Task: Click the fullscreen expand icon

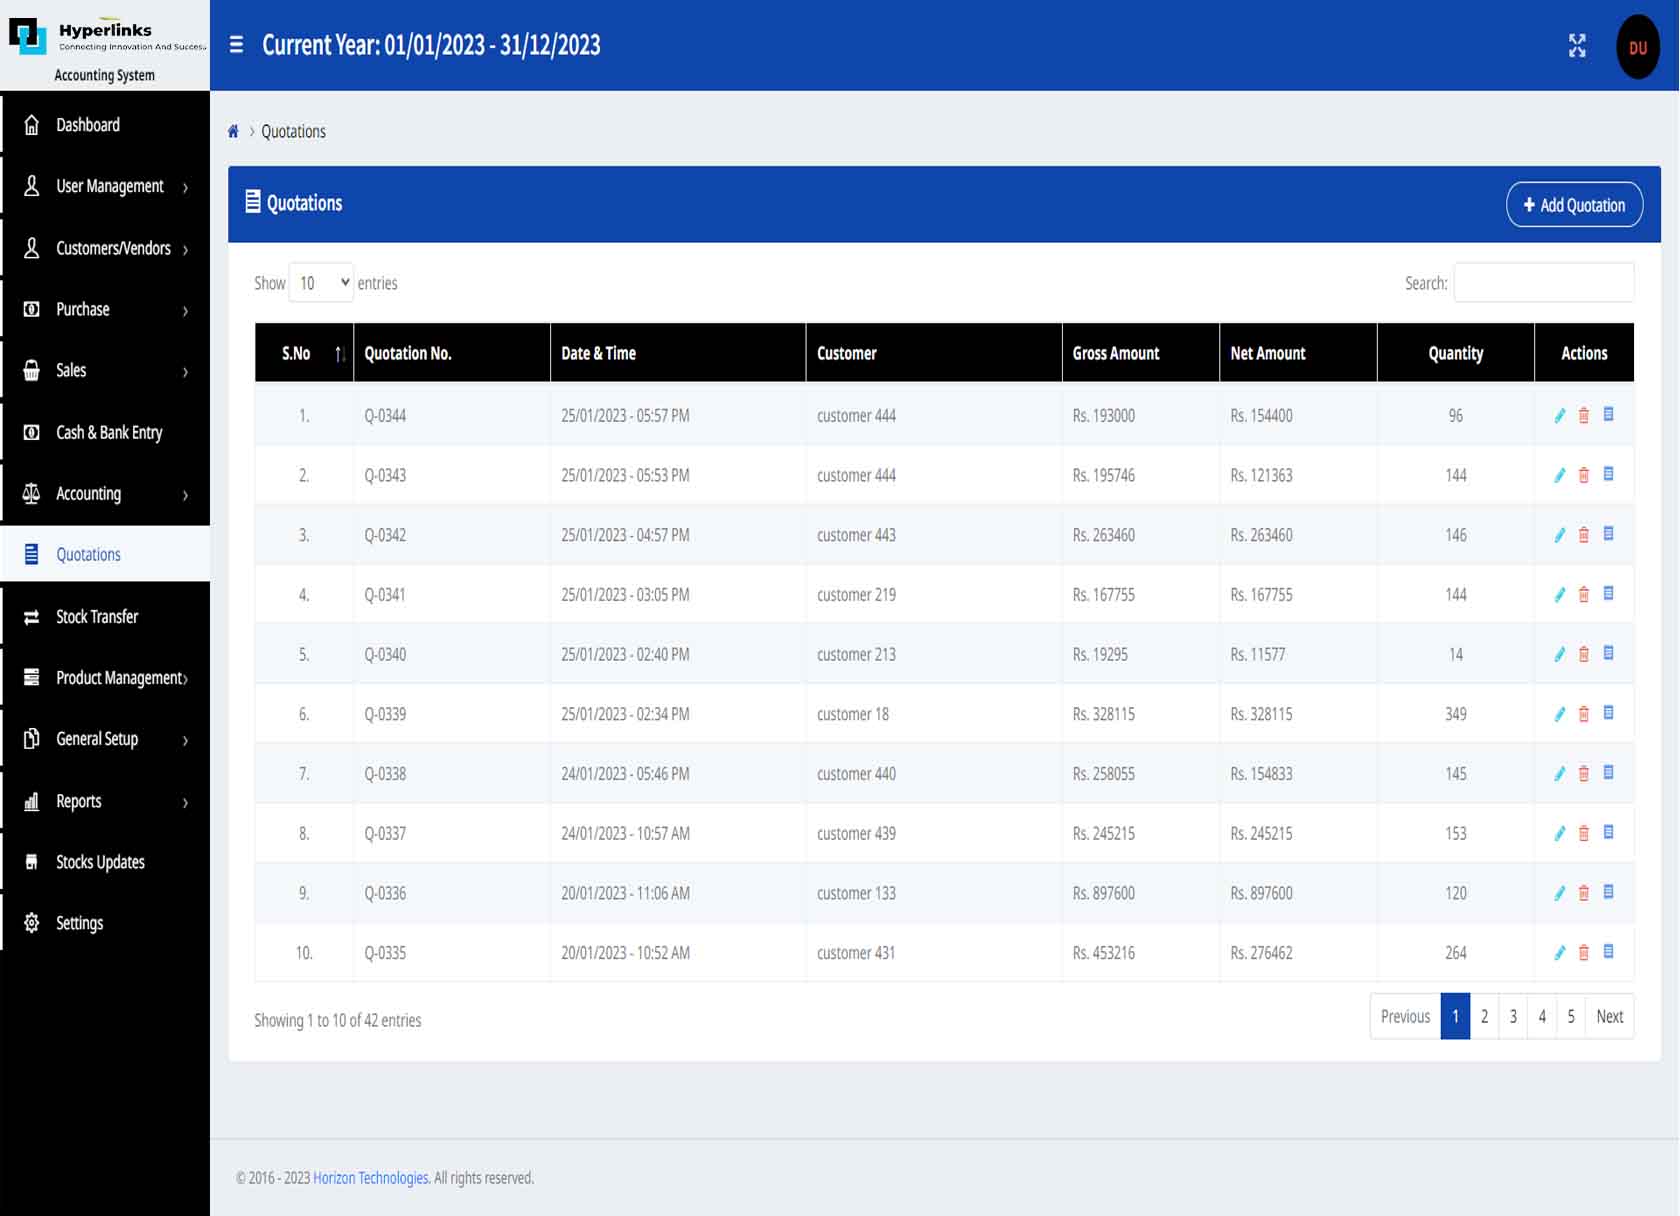Action: 1577,46
